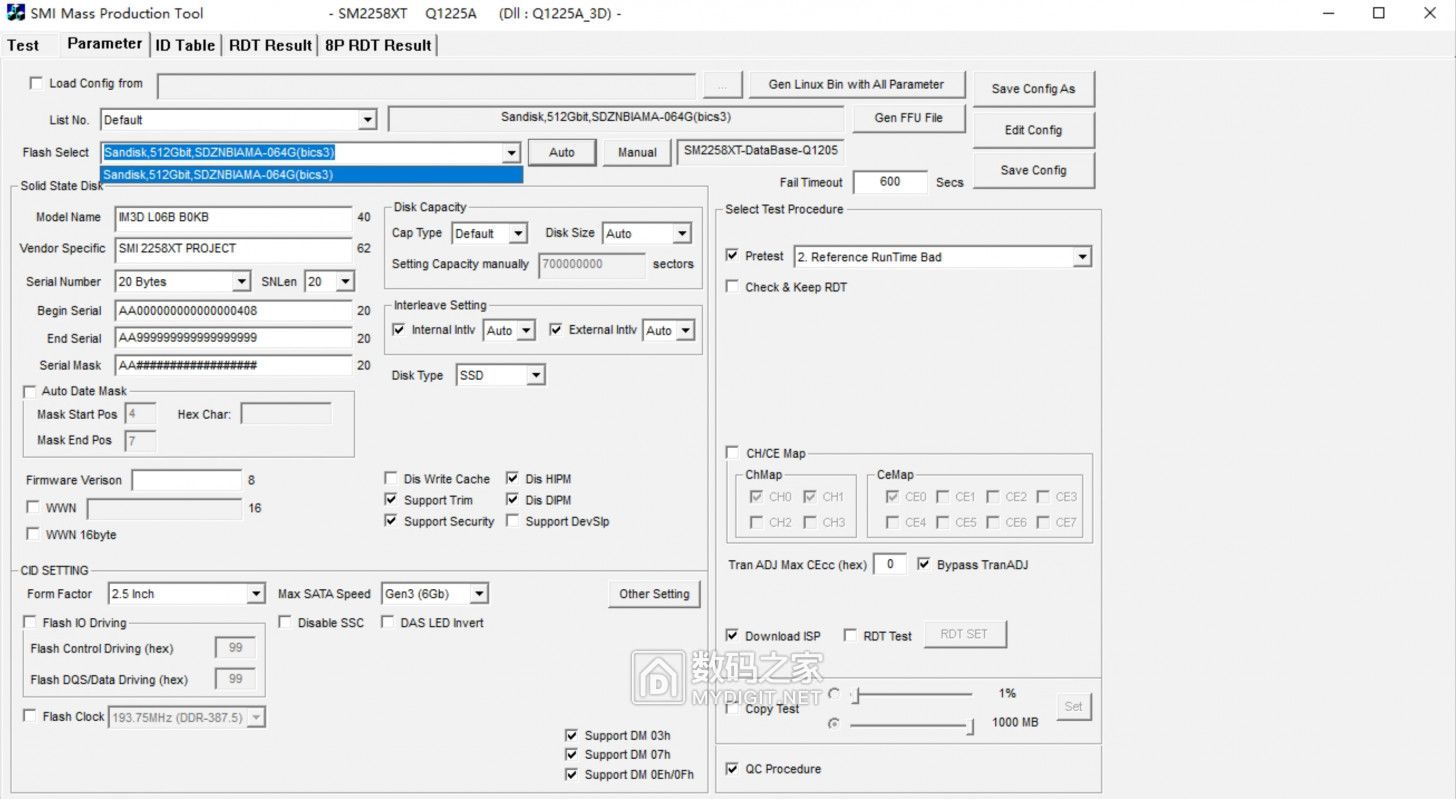The width and height of the screenshot is (1456, 799).
Task: Switch to the Test tab
Action: (23, 45)
